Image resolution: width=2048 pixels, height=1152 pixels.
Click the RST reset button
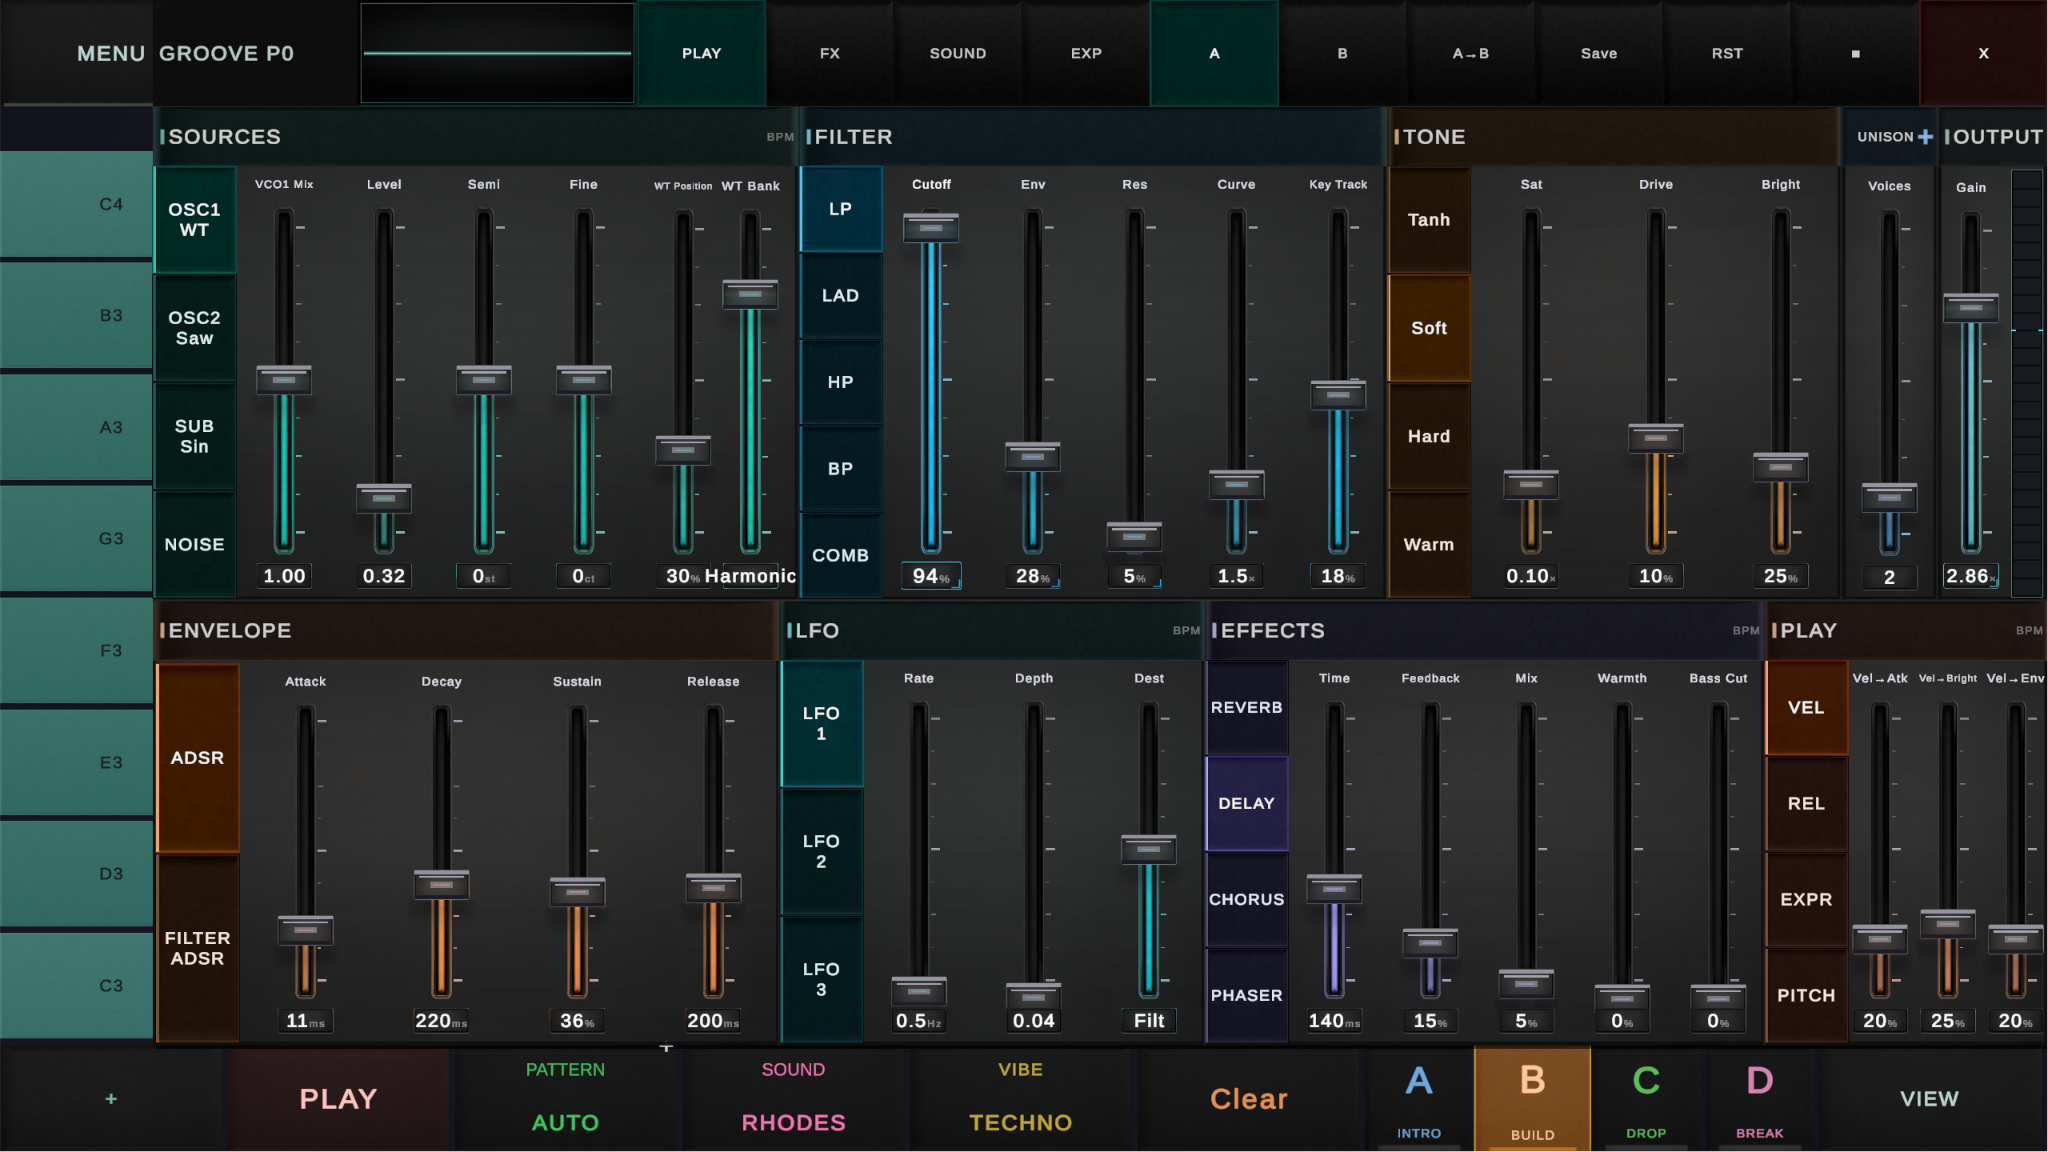(1727, 53)
